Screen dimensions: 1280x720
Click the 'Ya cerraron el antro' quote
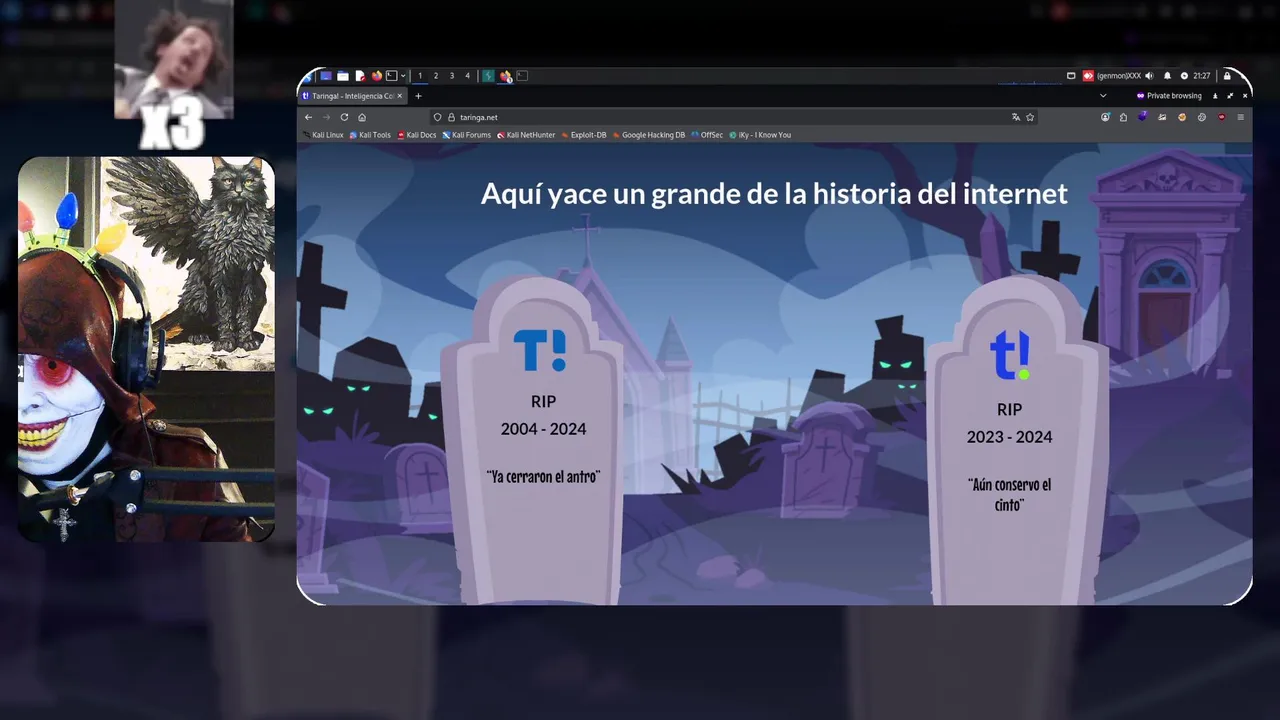[543, 477]
